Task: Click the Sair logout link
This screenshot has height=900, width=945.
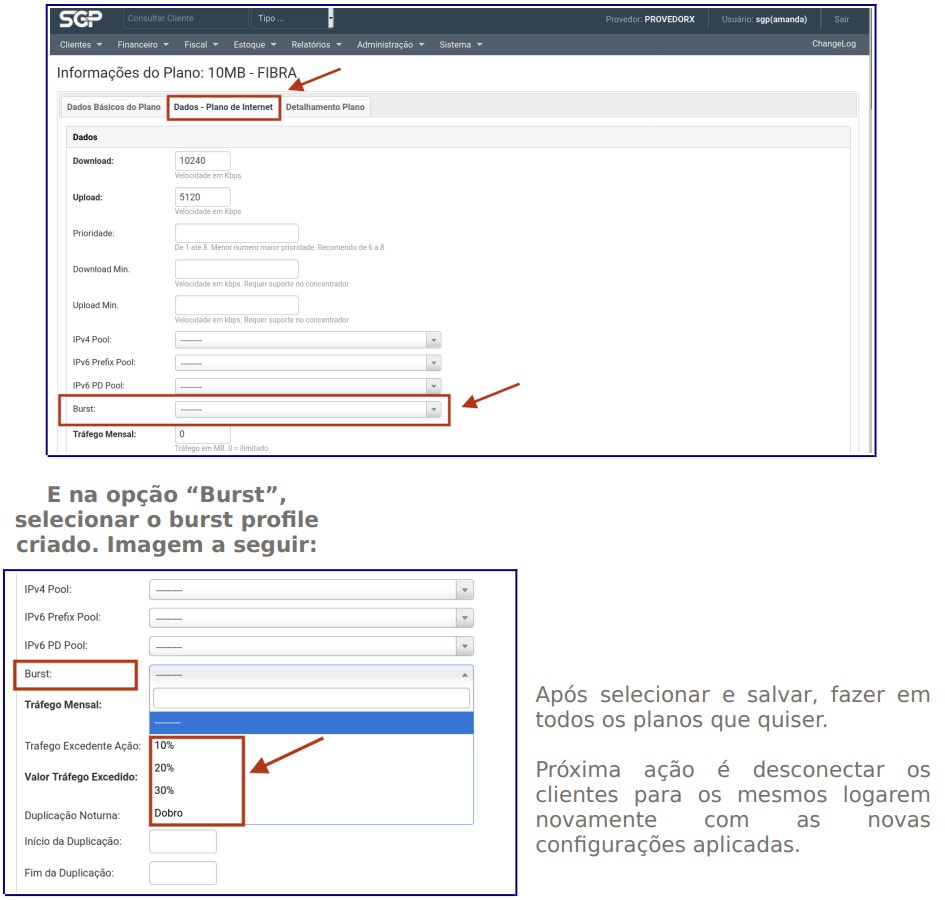Action: click(x=841, y=19)
